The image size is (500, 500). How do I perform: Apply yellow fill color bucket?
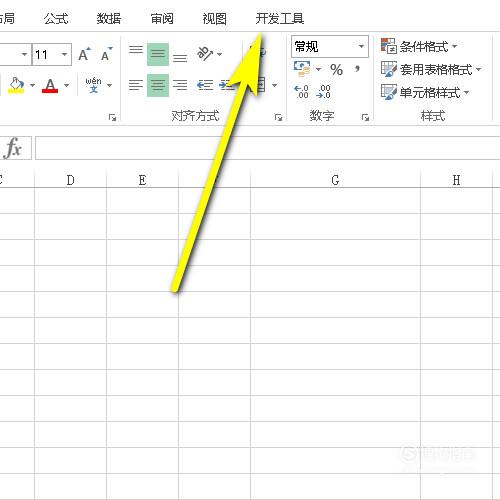[x=17, y=85]
